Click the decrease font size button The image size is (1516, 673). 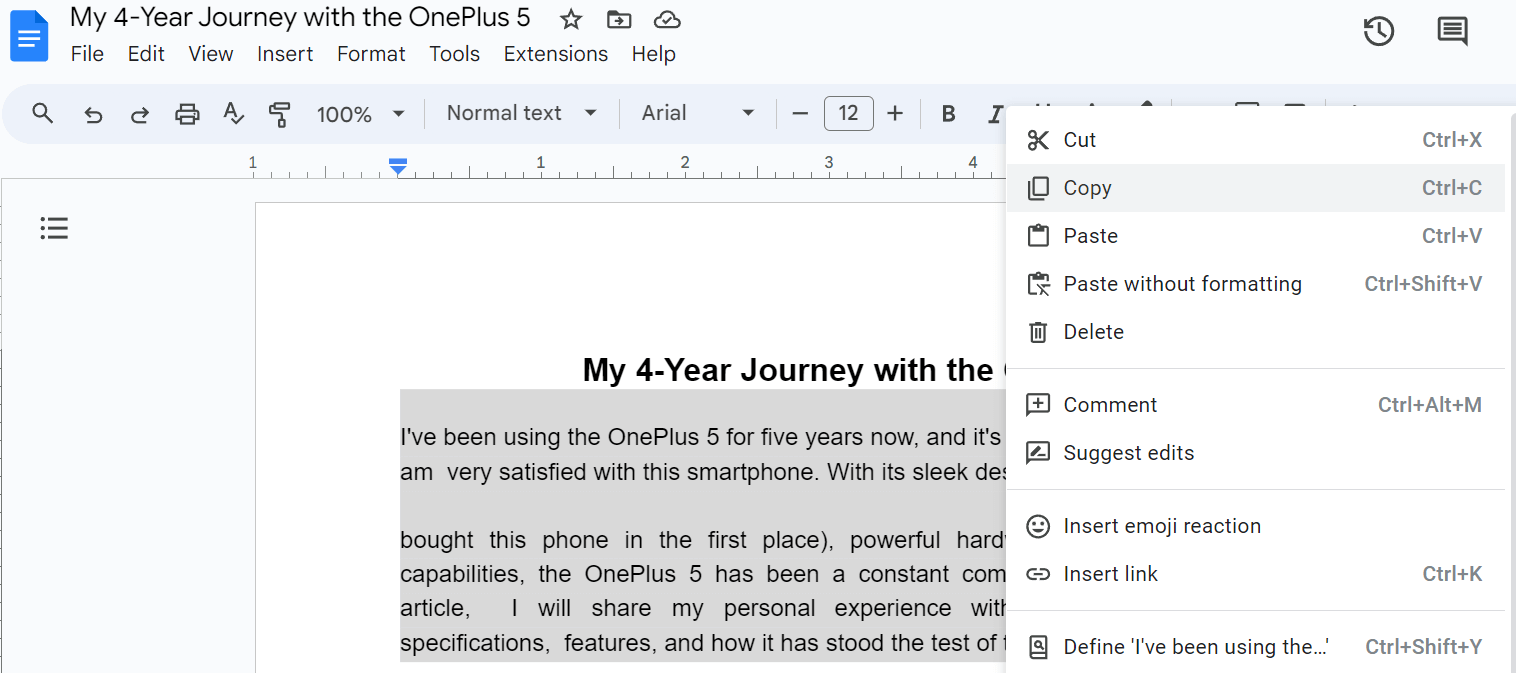799,113
